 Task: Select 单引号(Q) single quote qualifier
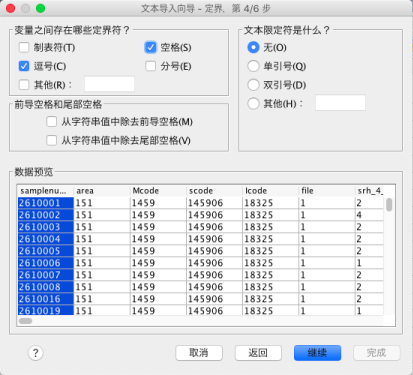tap(253, 66)
